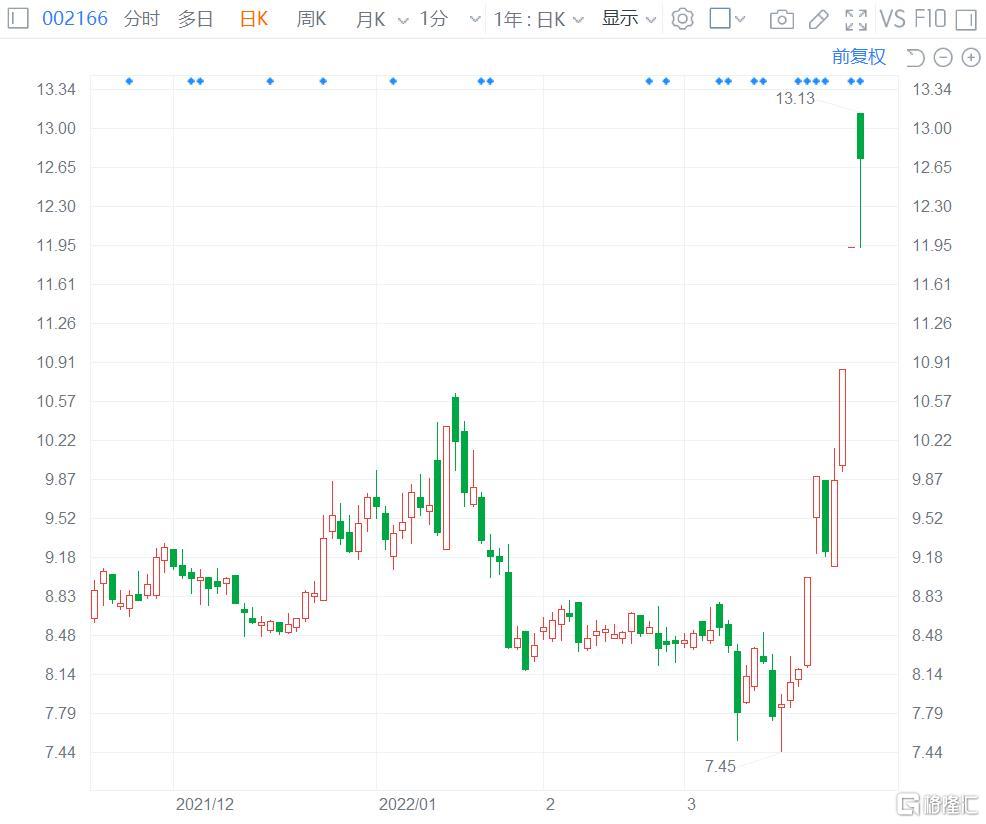This screenshot has width=986, height=824.
Task: Click the left axis 10.91 price label
Action: tap(56, 362)
